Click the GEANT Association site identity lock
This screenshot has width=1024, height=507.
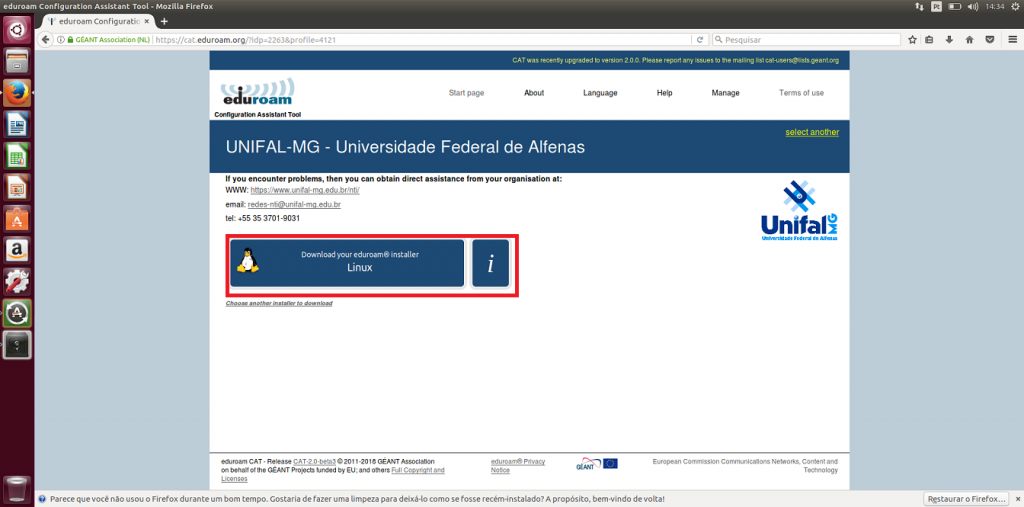[109, 40]
